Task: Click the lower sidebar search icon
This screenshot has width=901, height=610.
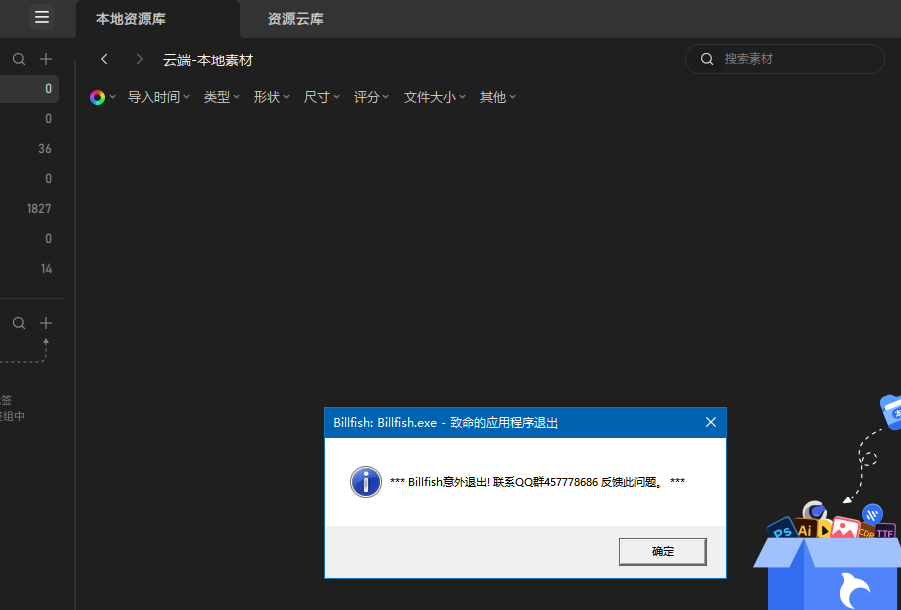Action: (19, 323)
